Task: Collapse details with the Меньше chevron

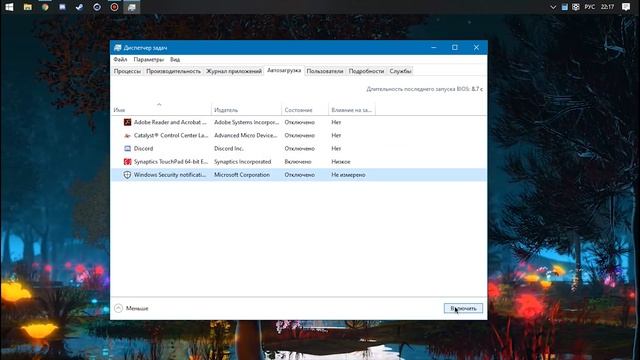Action: [x=118, y=308]
